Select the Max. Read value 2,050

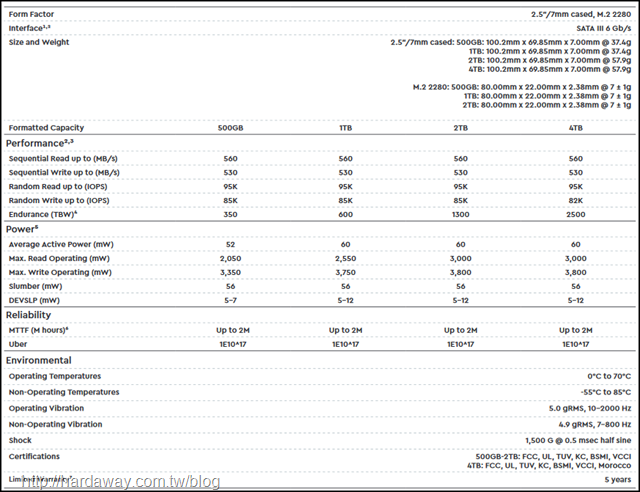230,258
